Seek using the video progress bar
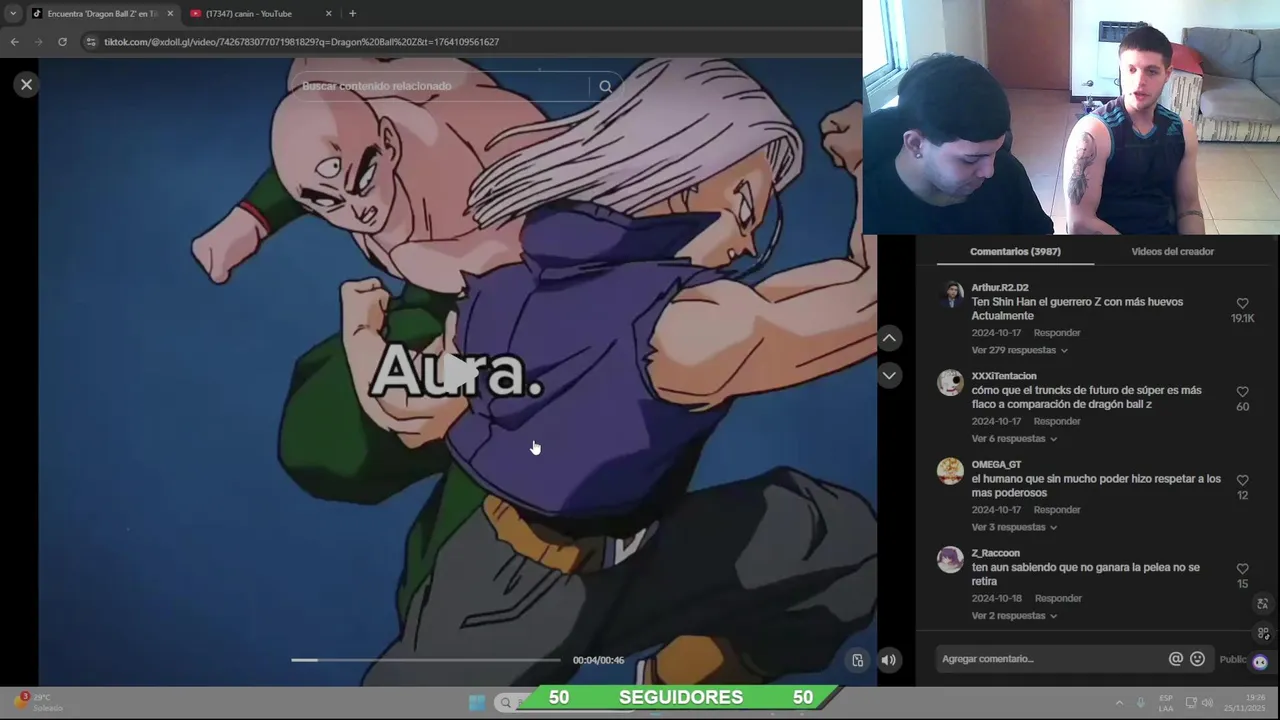The width and height of the screenshot is (1280, 720). pyautogui.click(x=426, y=660)
